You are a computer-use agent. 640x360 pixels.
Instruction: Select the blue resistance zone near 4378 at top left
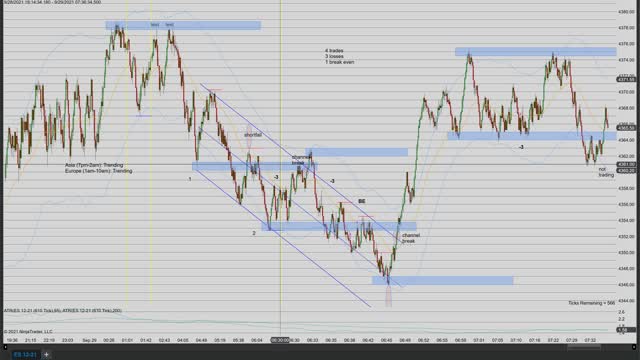[x=183, y=25]
